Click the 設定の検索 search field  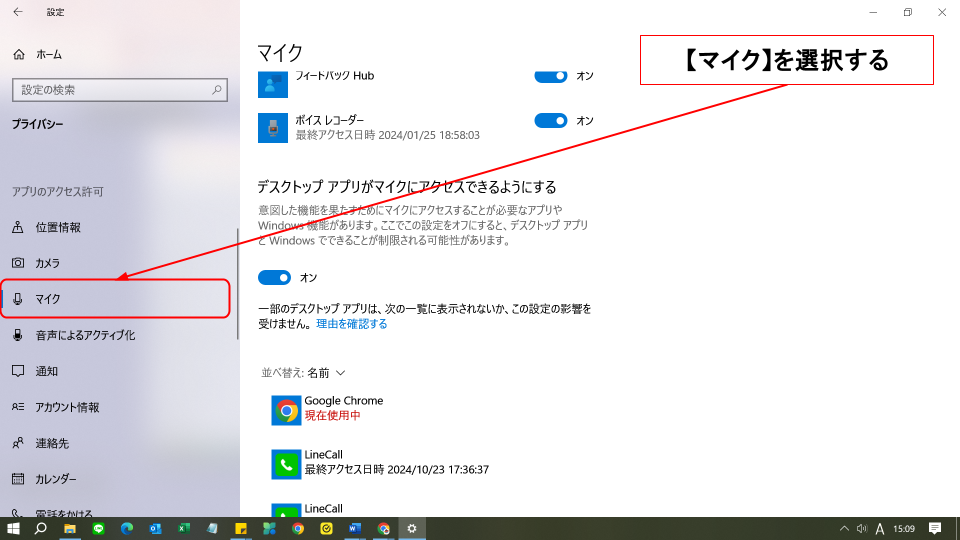pyautogui.click(x=112, y=90)
